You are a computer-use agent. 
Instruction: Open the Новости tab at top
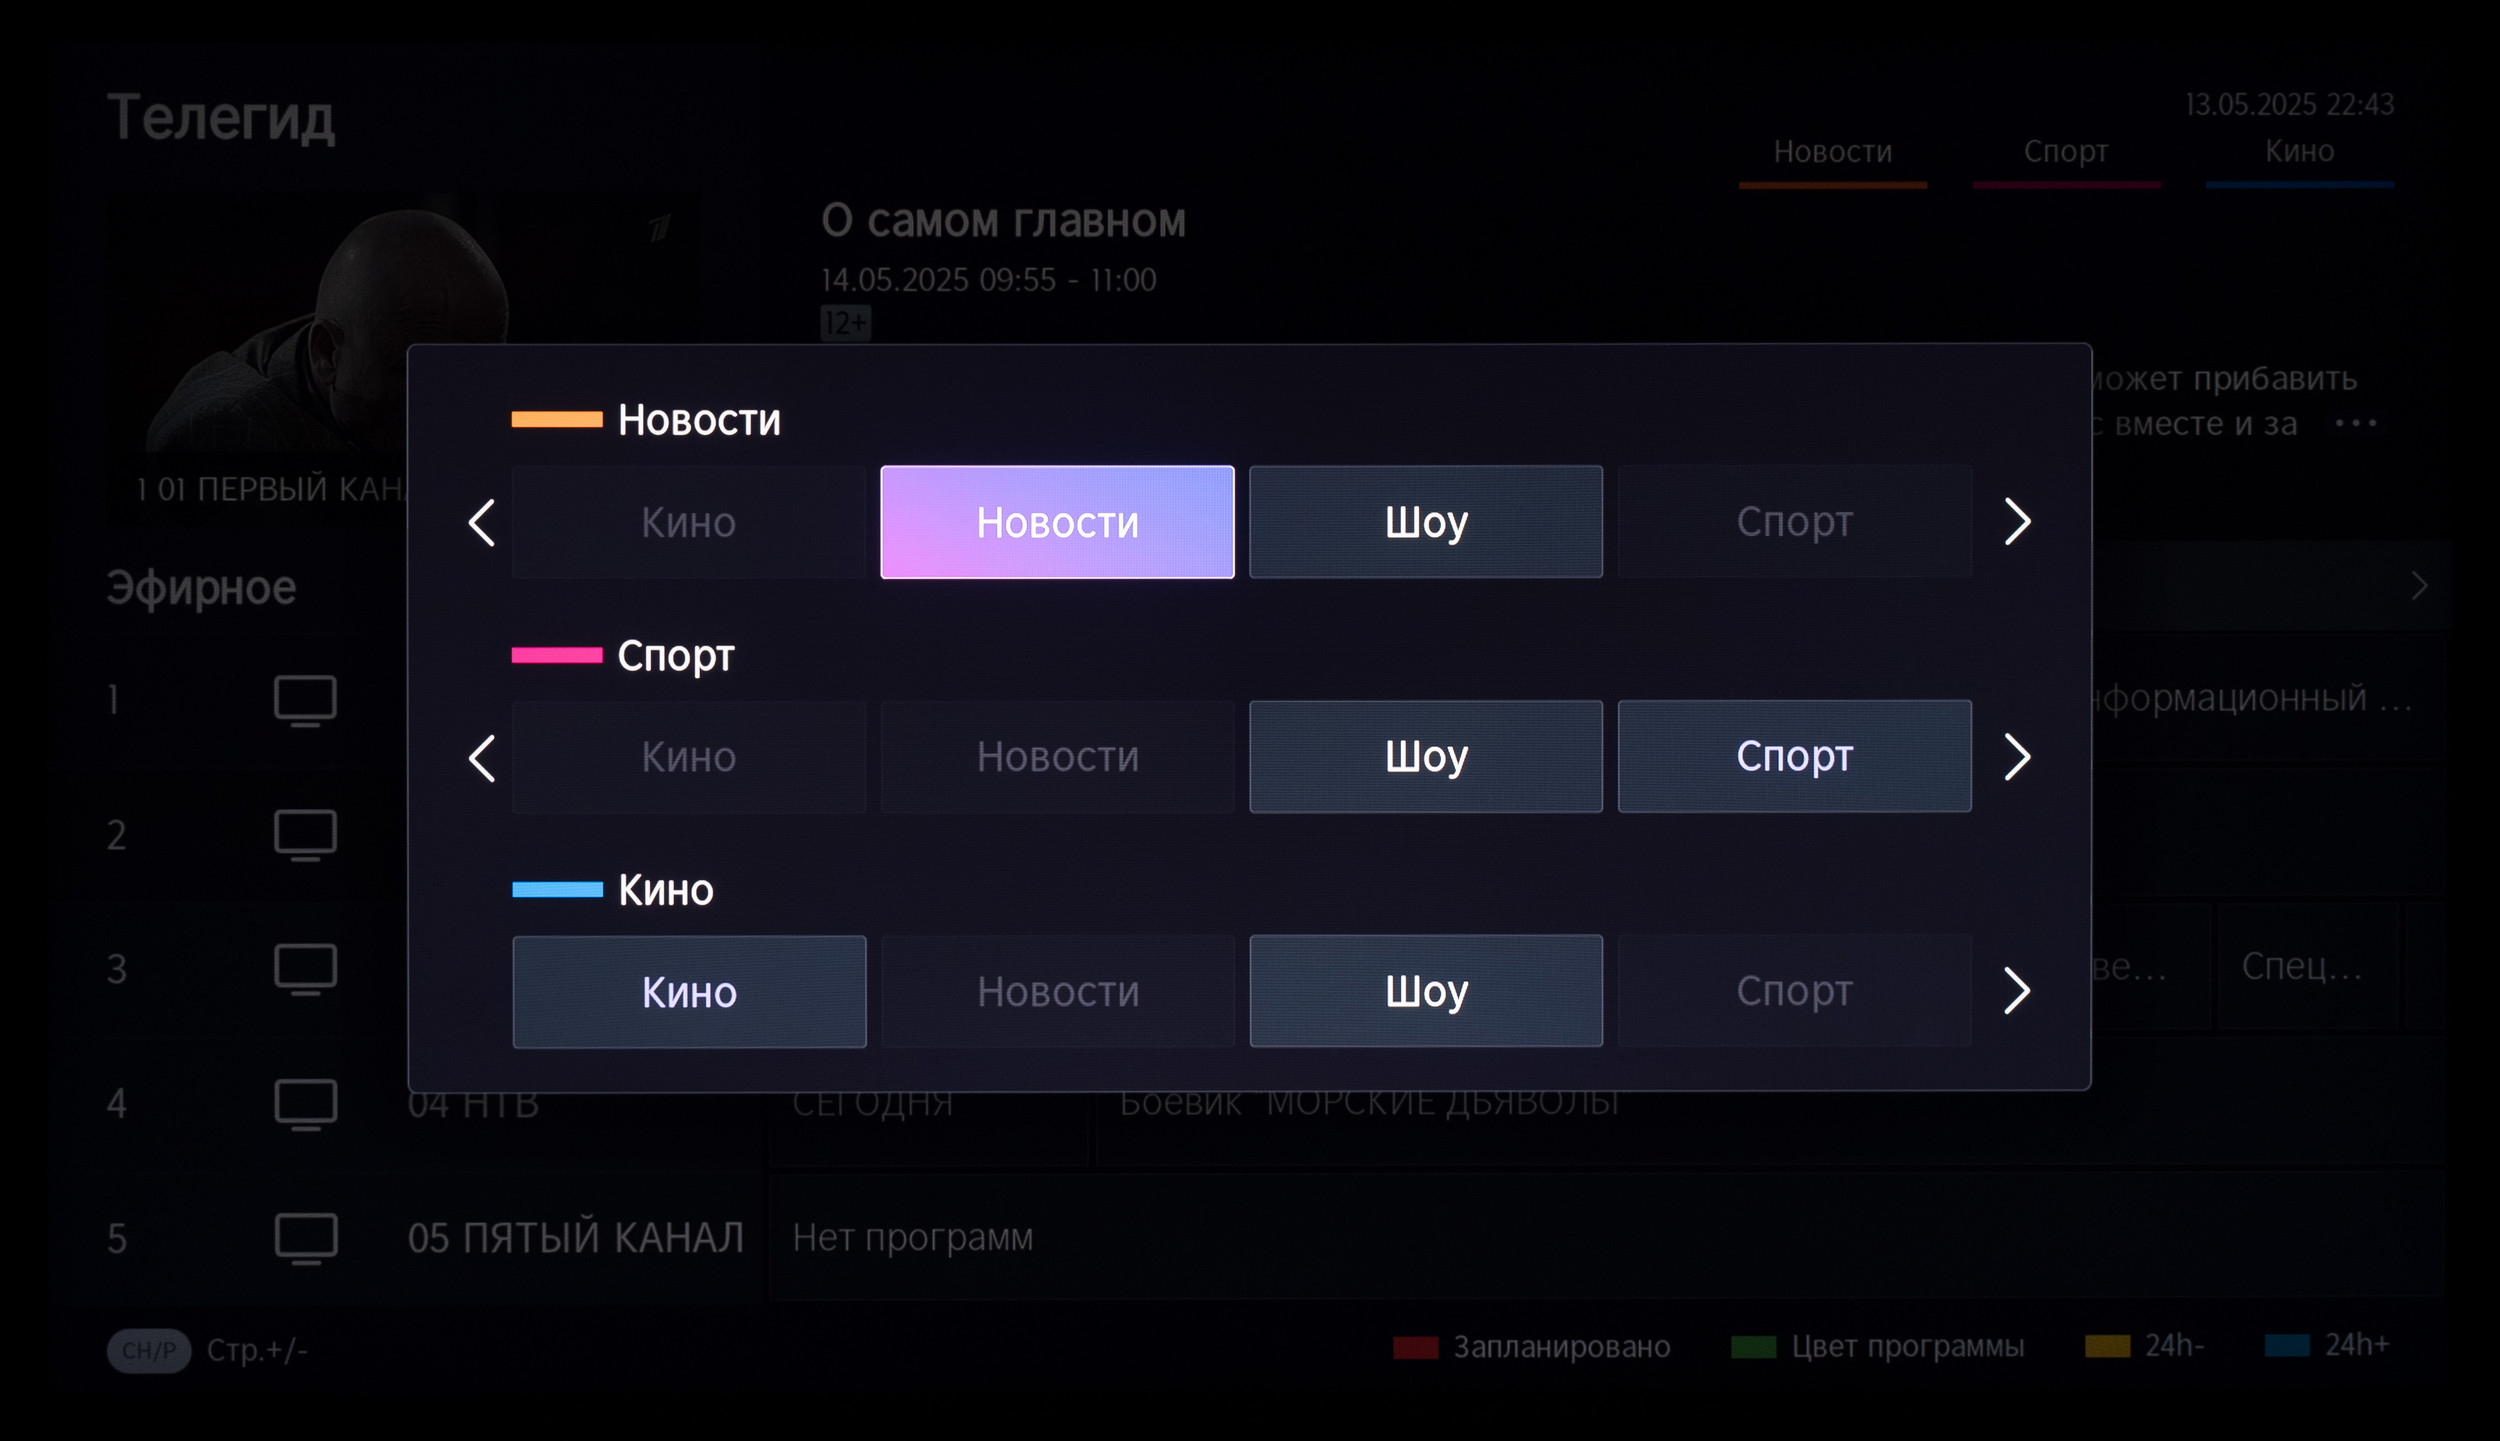[x=1832, y=152]
